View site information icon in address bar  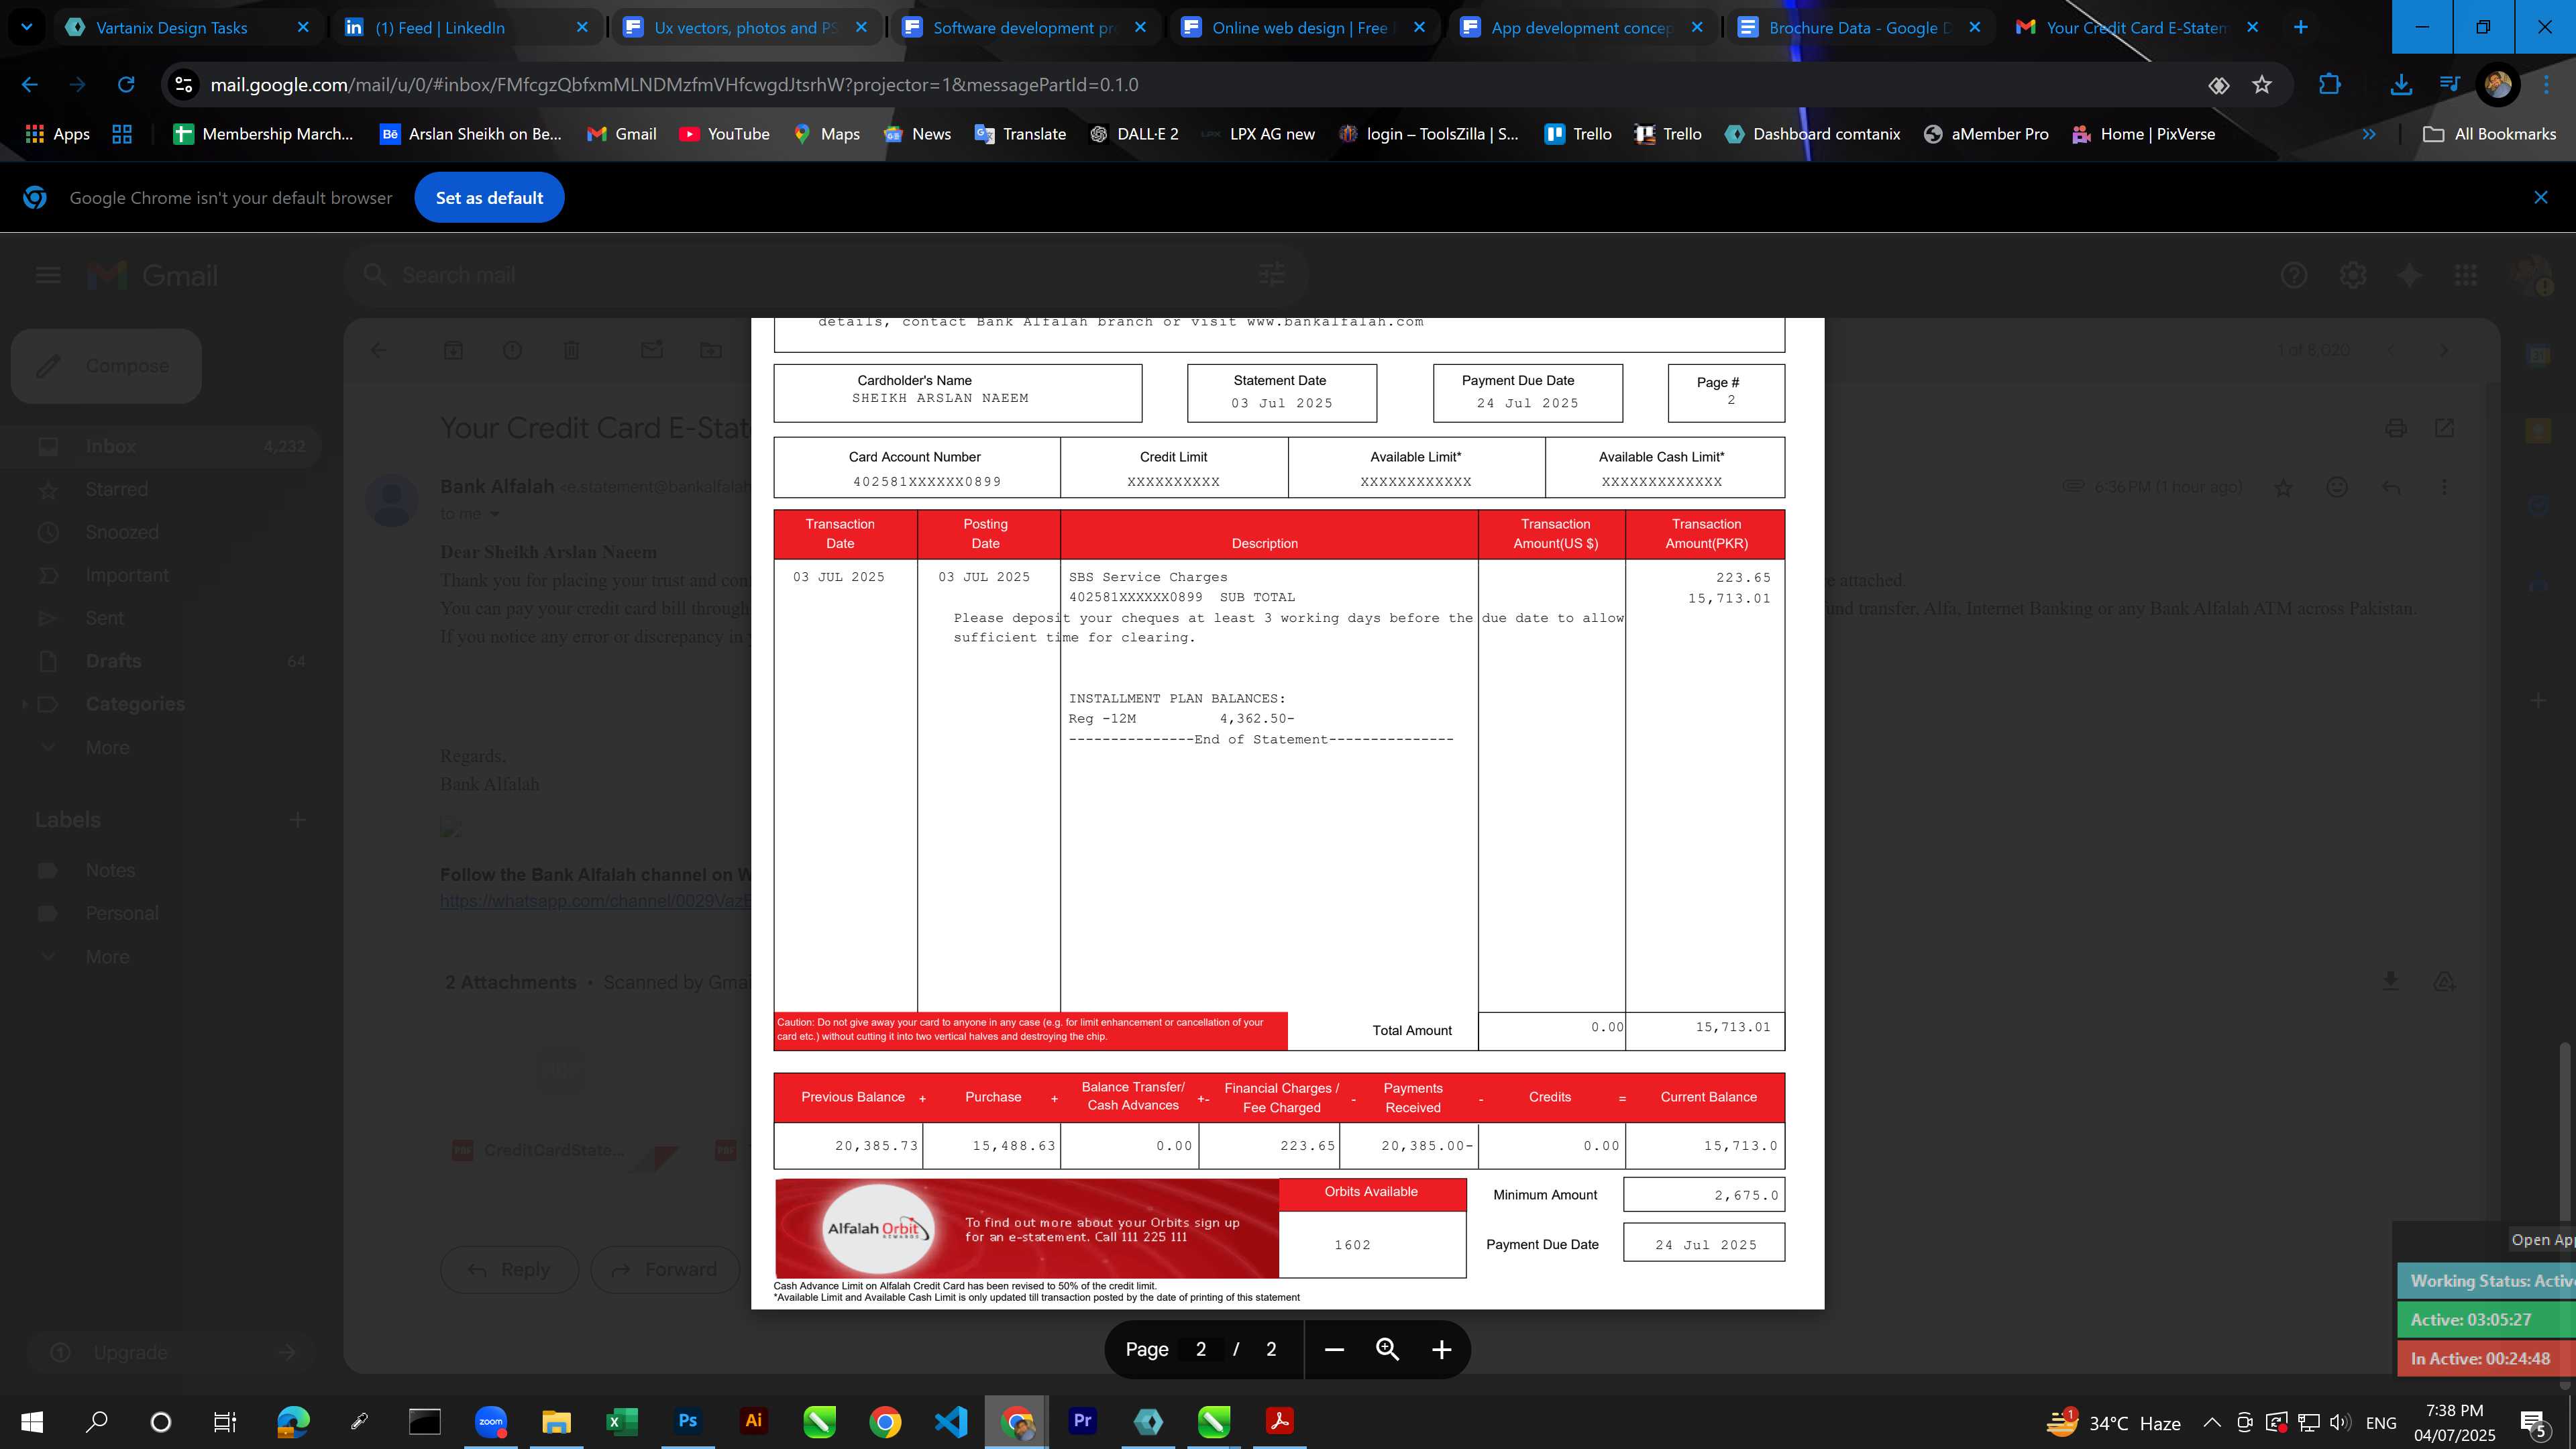[184, 85]
